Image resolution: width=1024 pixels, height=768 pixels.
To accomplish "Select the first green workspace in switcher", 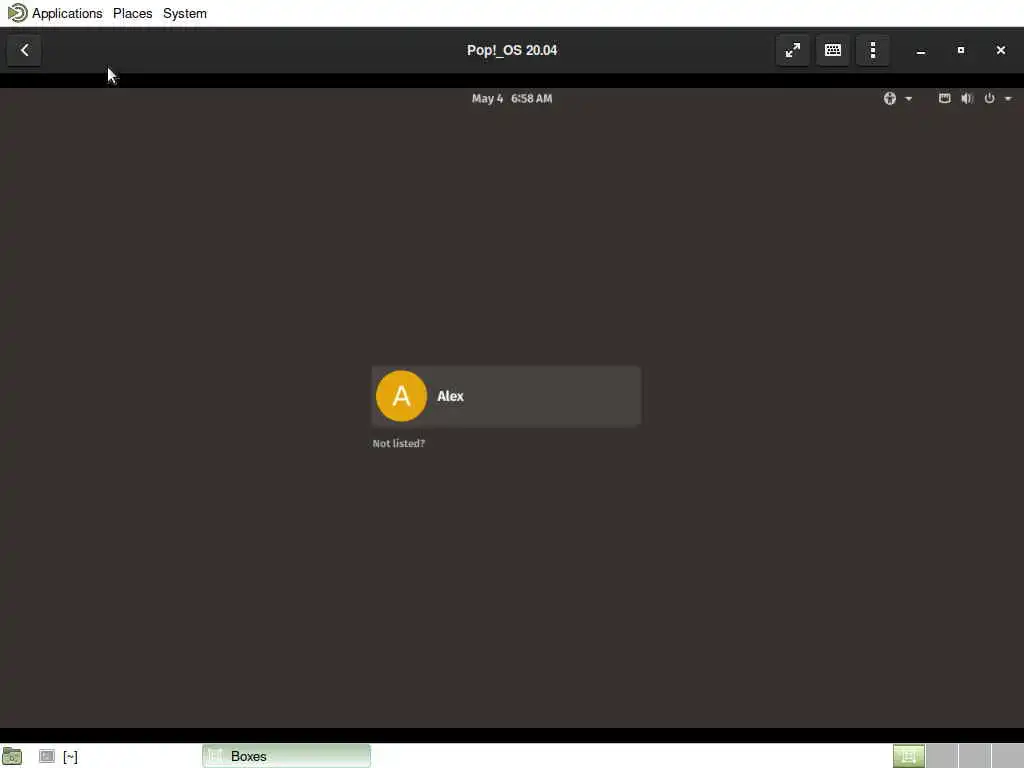I will [x=908, y=756].
